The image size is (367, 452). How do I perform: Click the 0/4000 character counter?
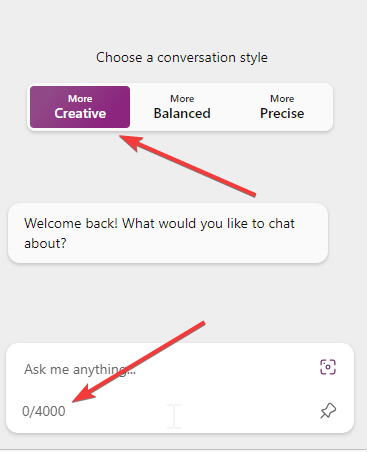point(44,411)
